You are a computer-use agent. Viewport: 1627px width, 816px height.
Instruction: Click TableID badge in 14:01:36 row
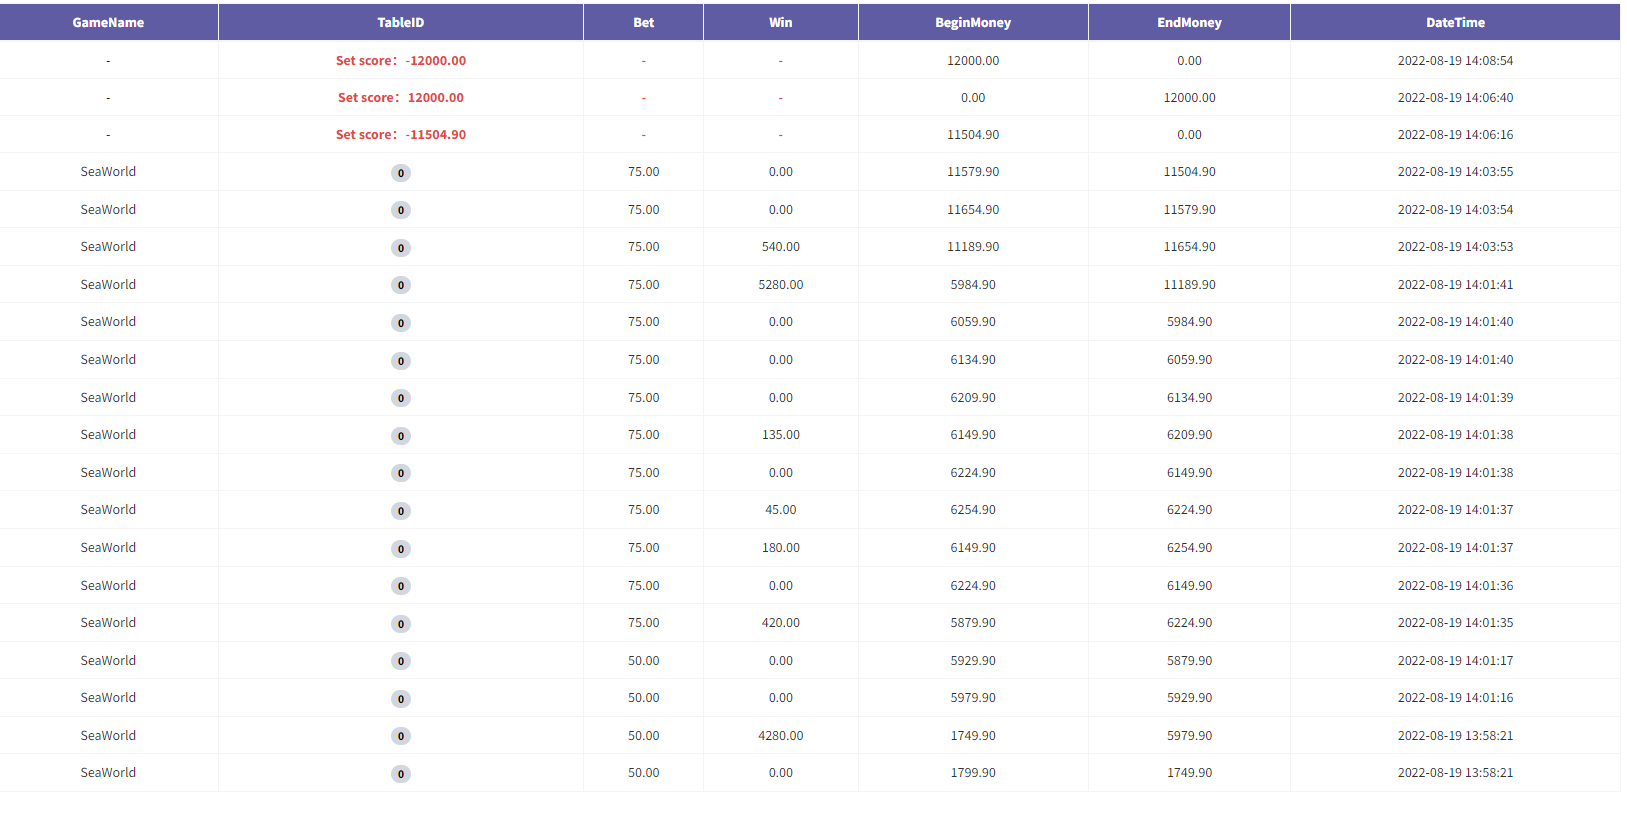(x=401, y=586)
